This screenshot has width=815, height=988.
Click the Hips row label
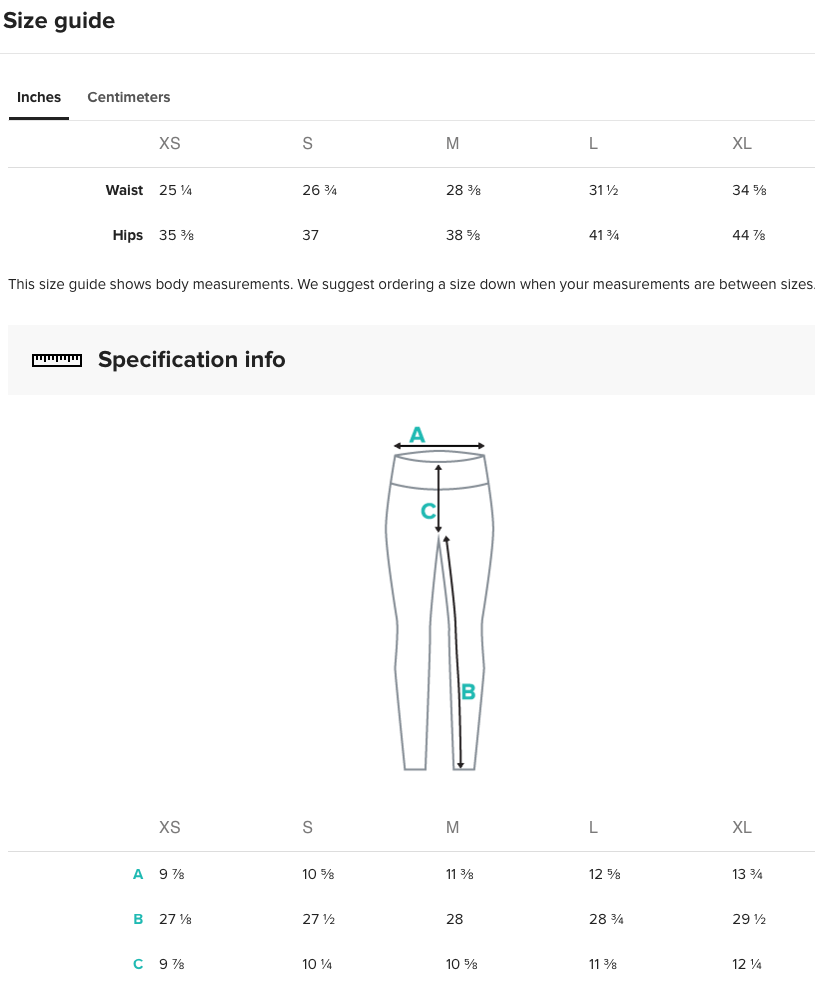click(x=127, y=235)
